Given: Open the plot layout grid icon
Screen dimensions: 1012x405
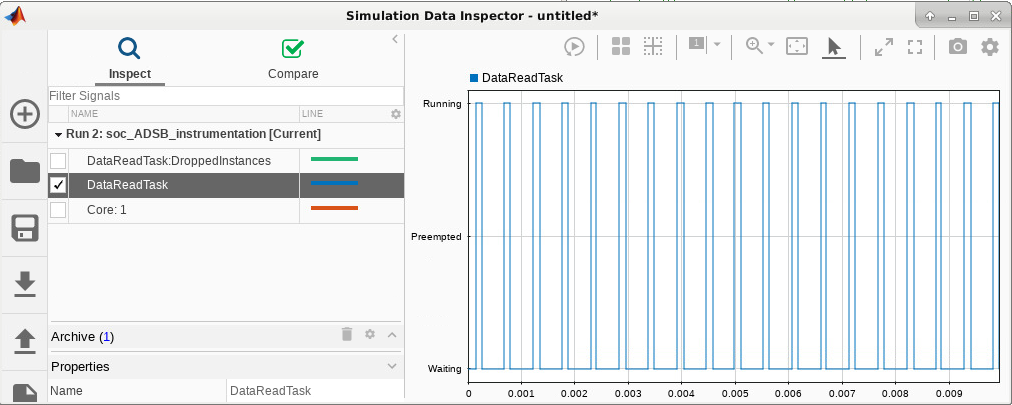Looking at the screenshot, I should coord(620,46).
